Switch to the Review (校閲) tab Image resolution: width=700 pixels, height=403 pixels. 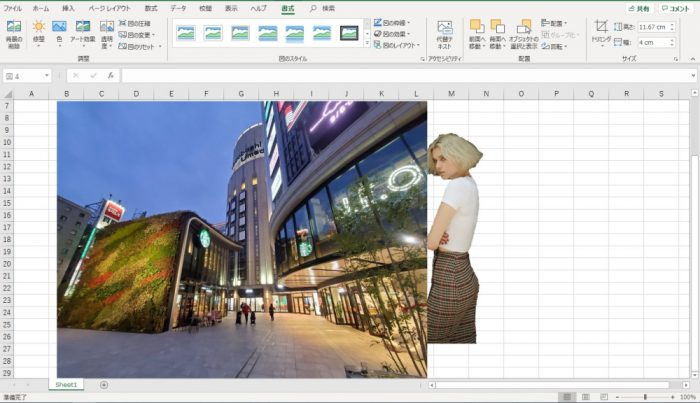coord(205,8)
